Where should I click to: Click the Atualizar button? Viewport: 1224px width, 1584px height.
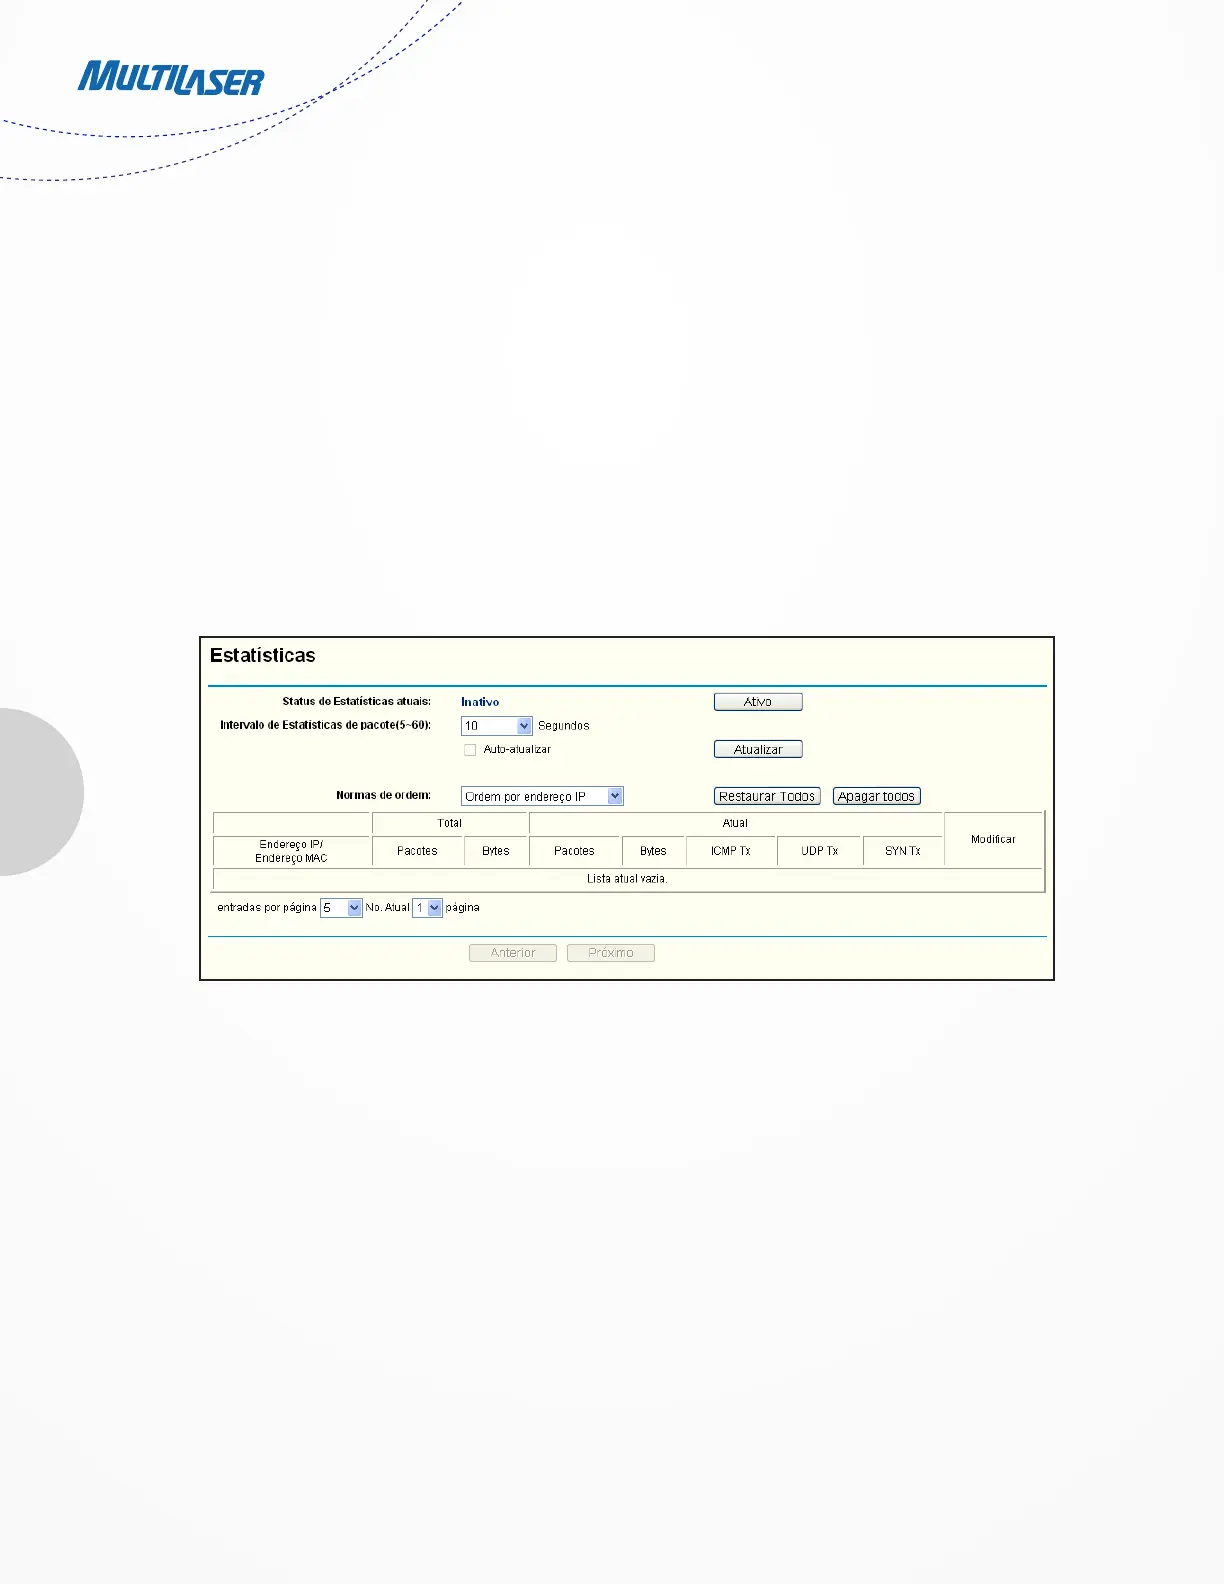point(758,749)
